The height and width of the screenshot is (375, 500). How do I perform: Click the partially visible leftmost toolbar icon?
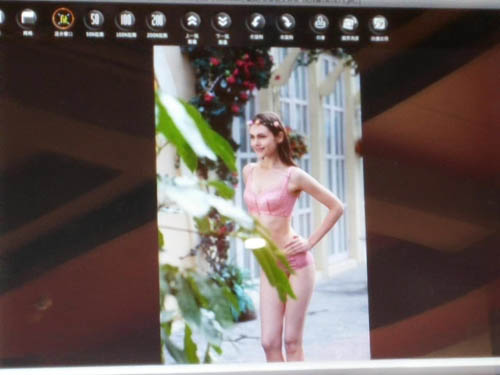(2, 18)
